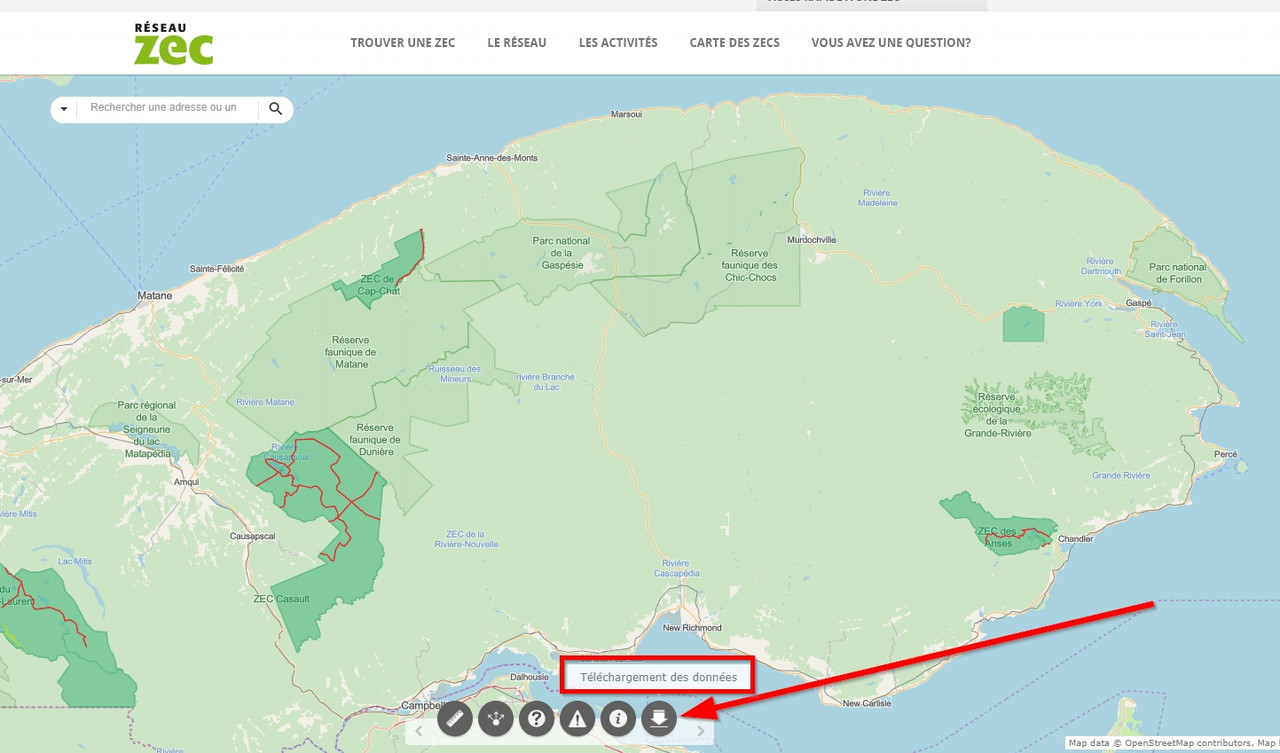This screenshot has height=753, width=1280.
Task: Click the Rivière Cascapédia label
Action: pos(675,568)
